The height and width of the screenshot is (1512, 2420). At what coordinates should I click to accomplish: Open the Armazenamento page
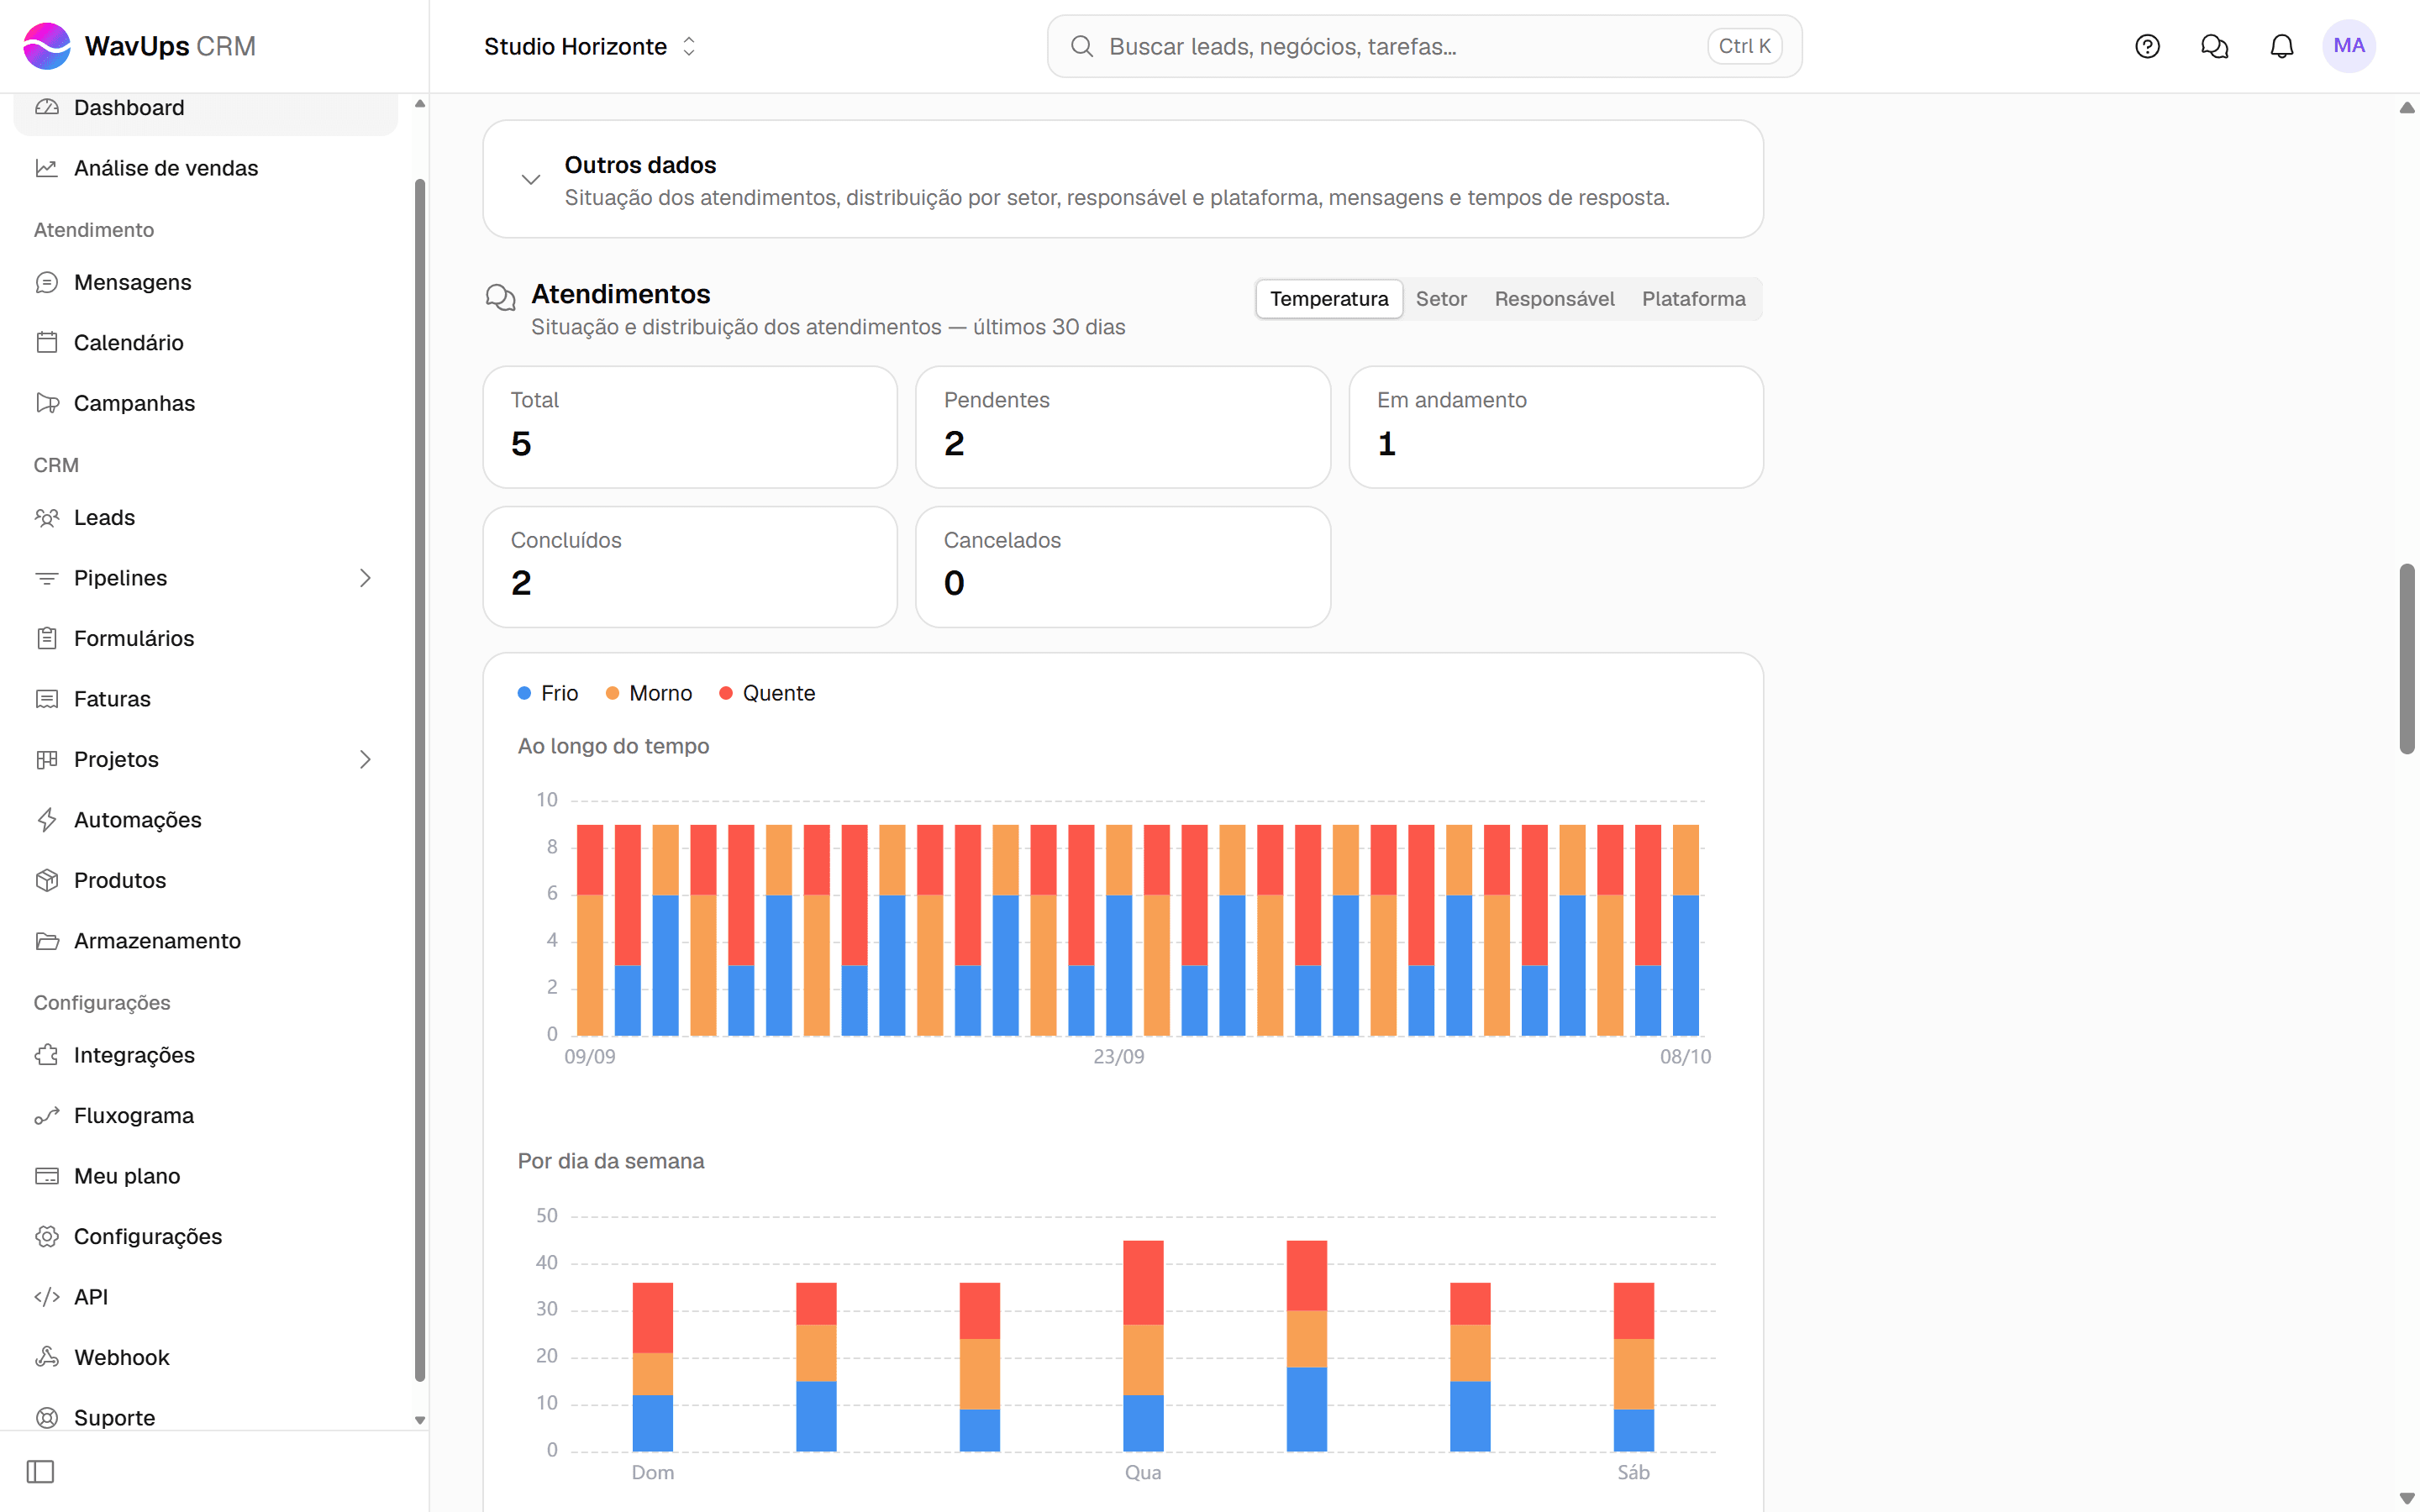[205, 941]
